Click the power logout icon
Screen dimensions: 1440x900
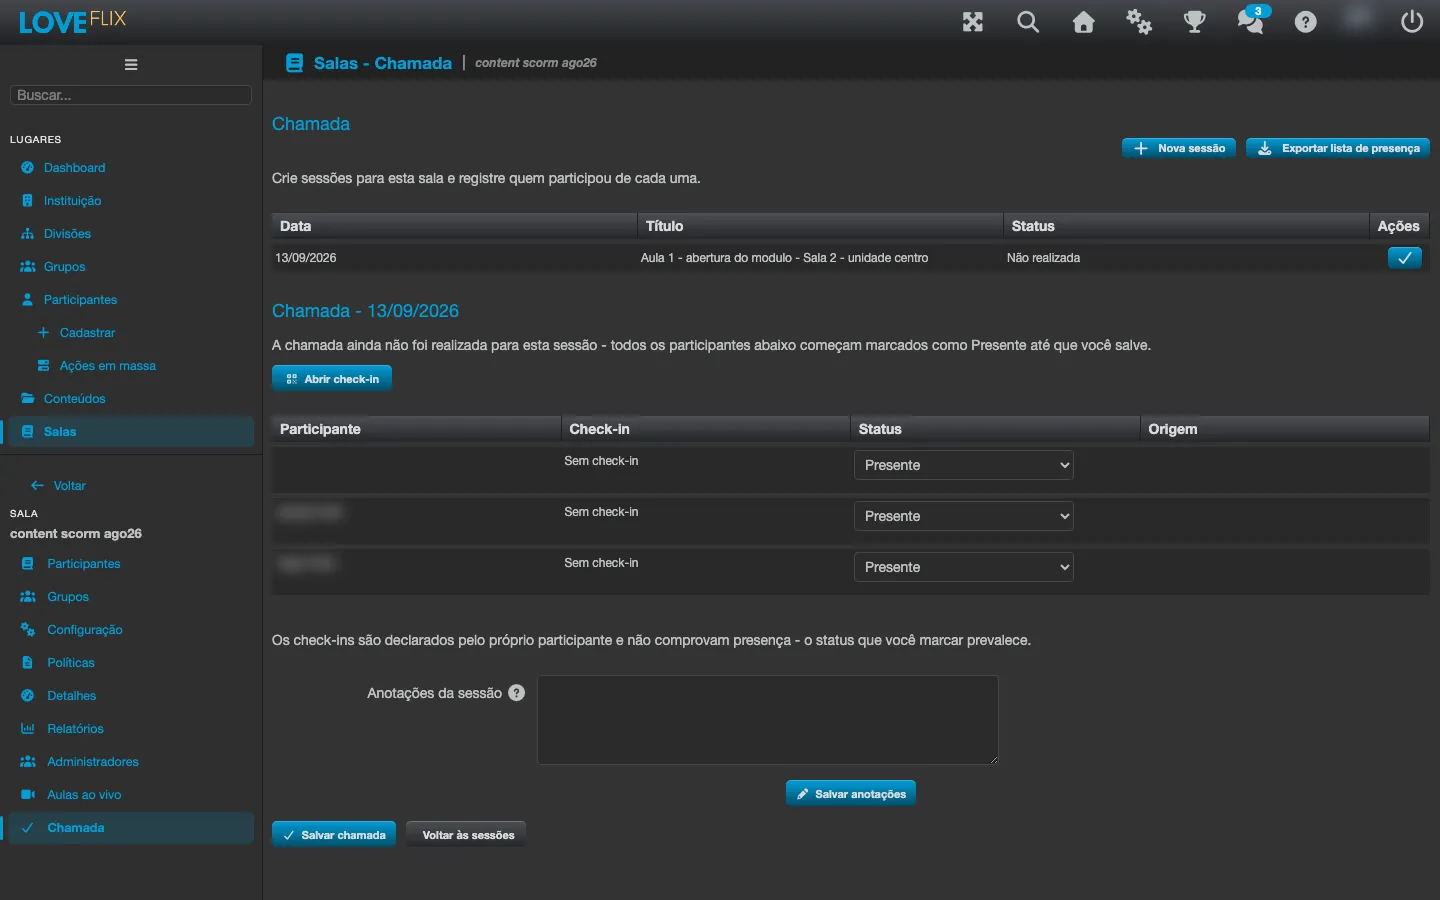1412,22
